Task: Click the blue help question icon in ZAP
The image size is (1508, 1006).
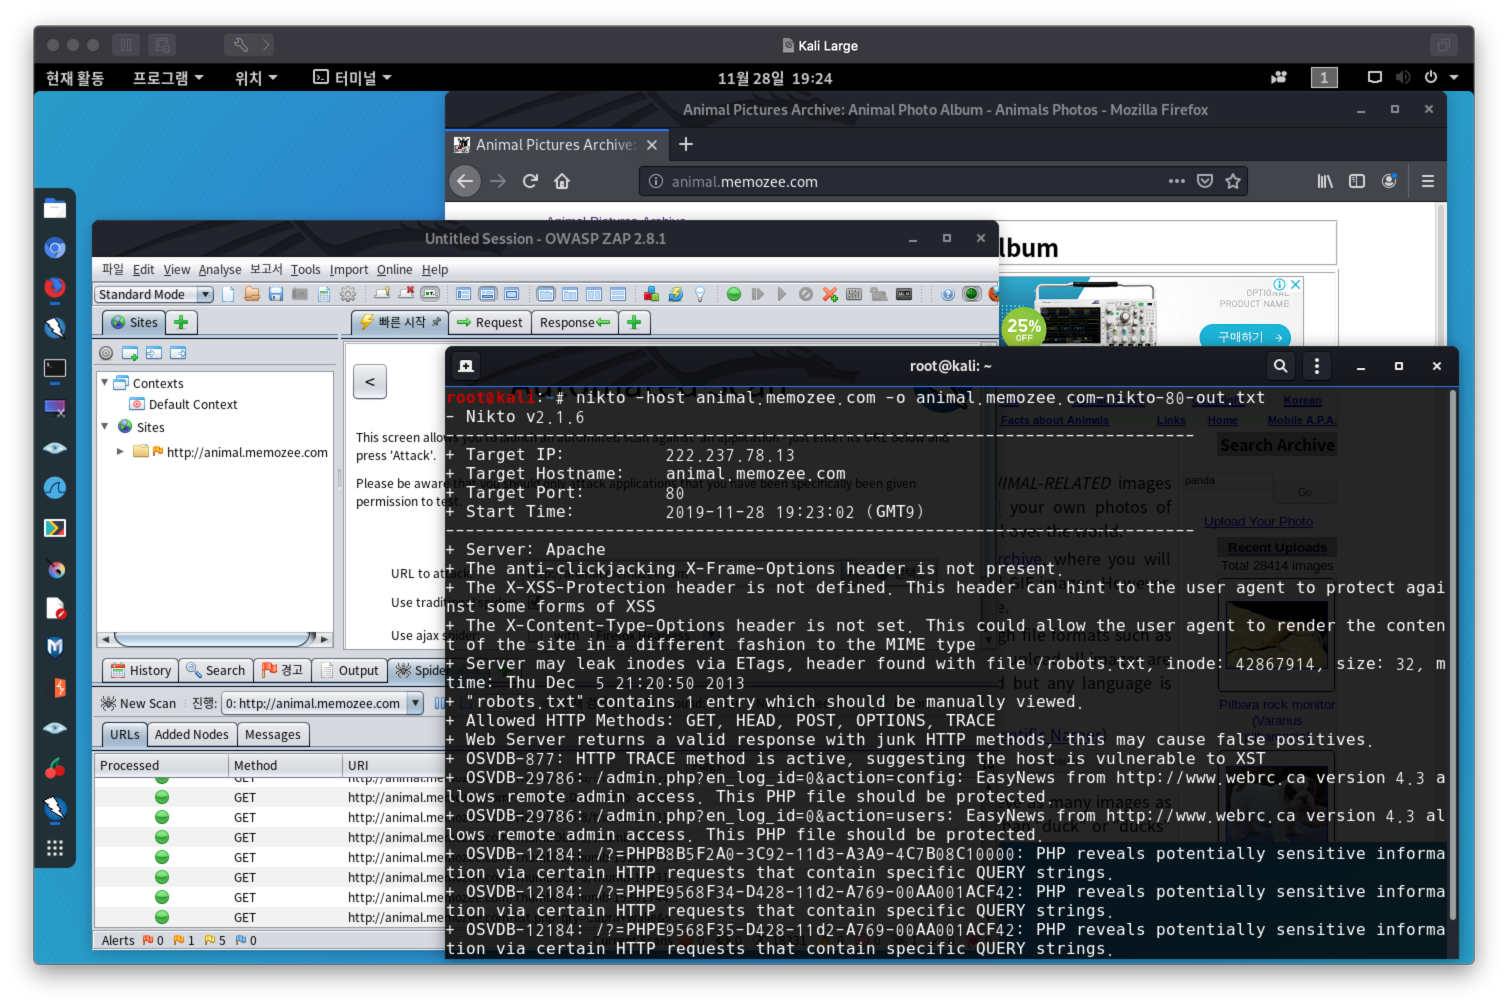Action: pos(948,294)
